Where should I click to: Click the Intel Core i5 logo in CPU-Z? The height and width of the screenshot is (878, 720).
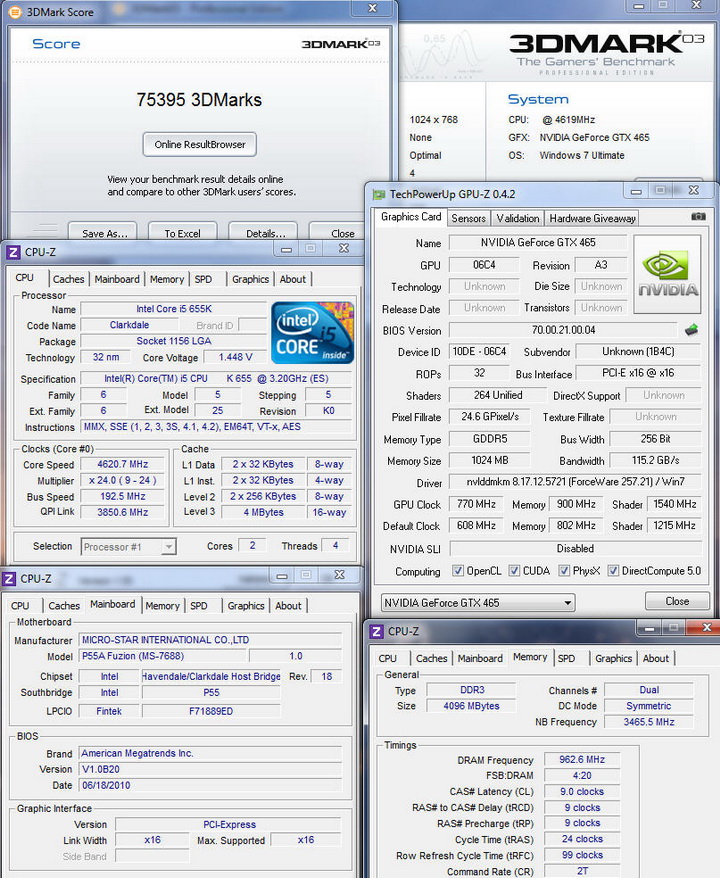312,333
